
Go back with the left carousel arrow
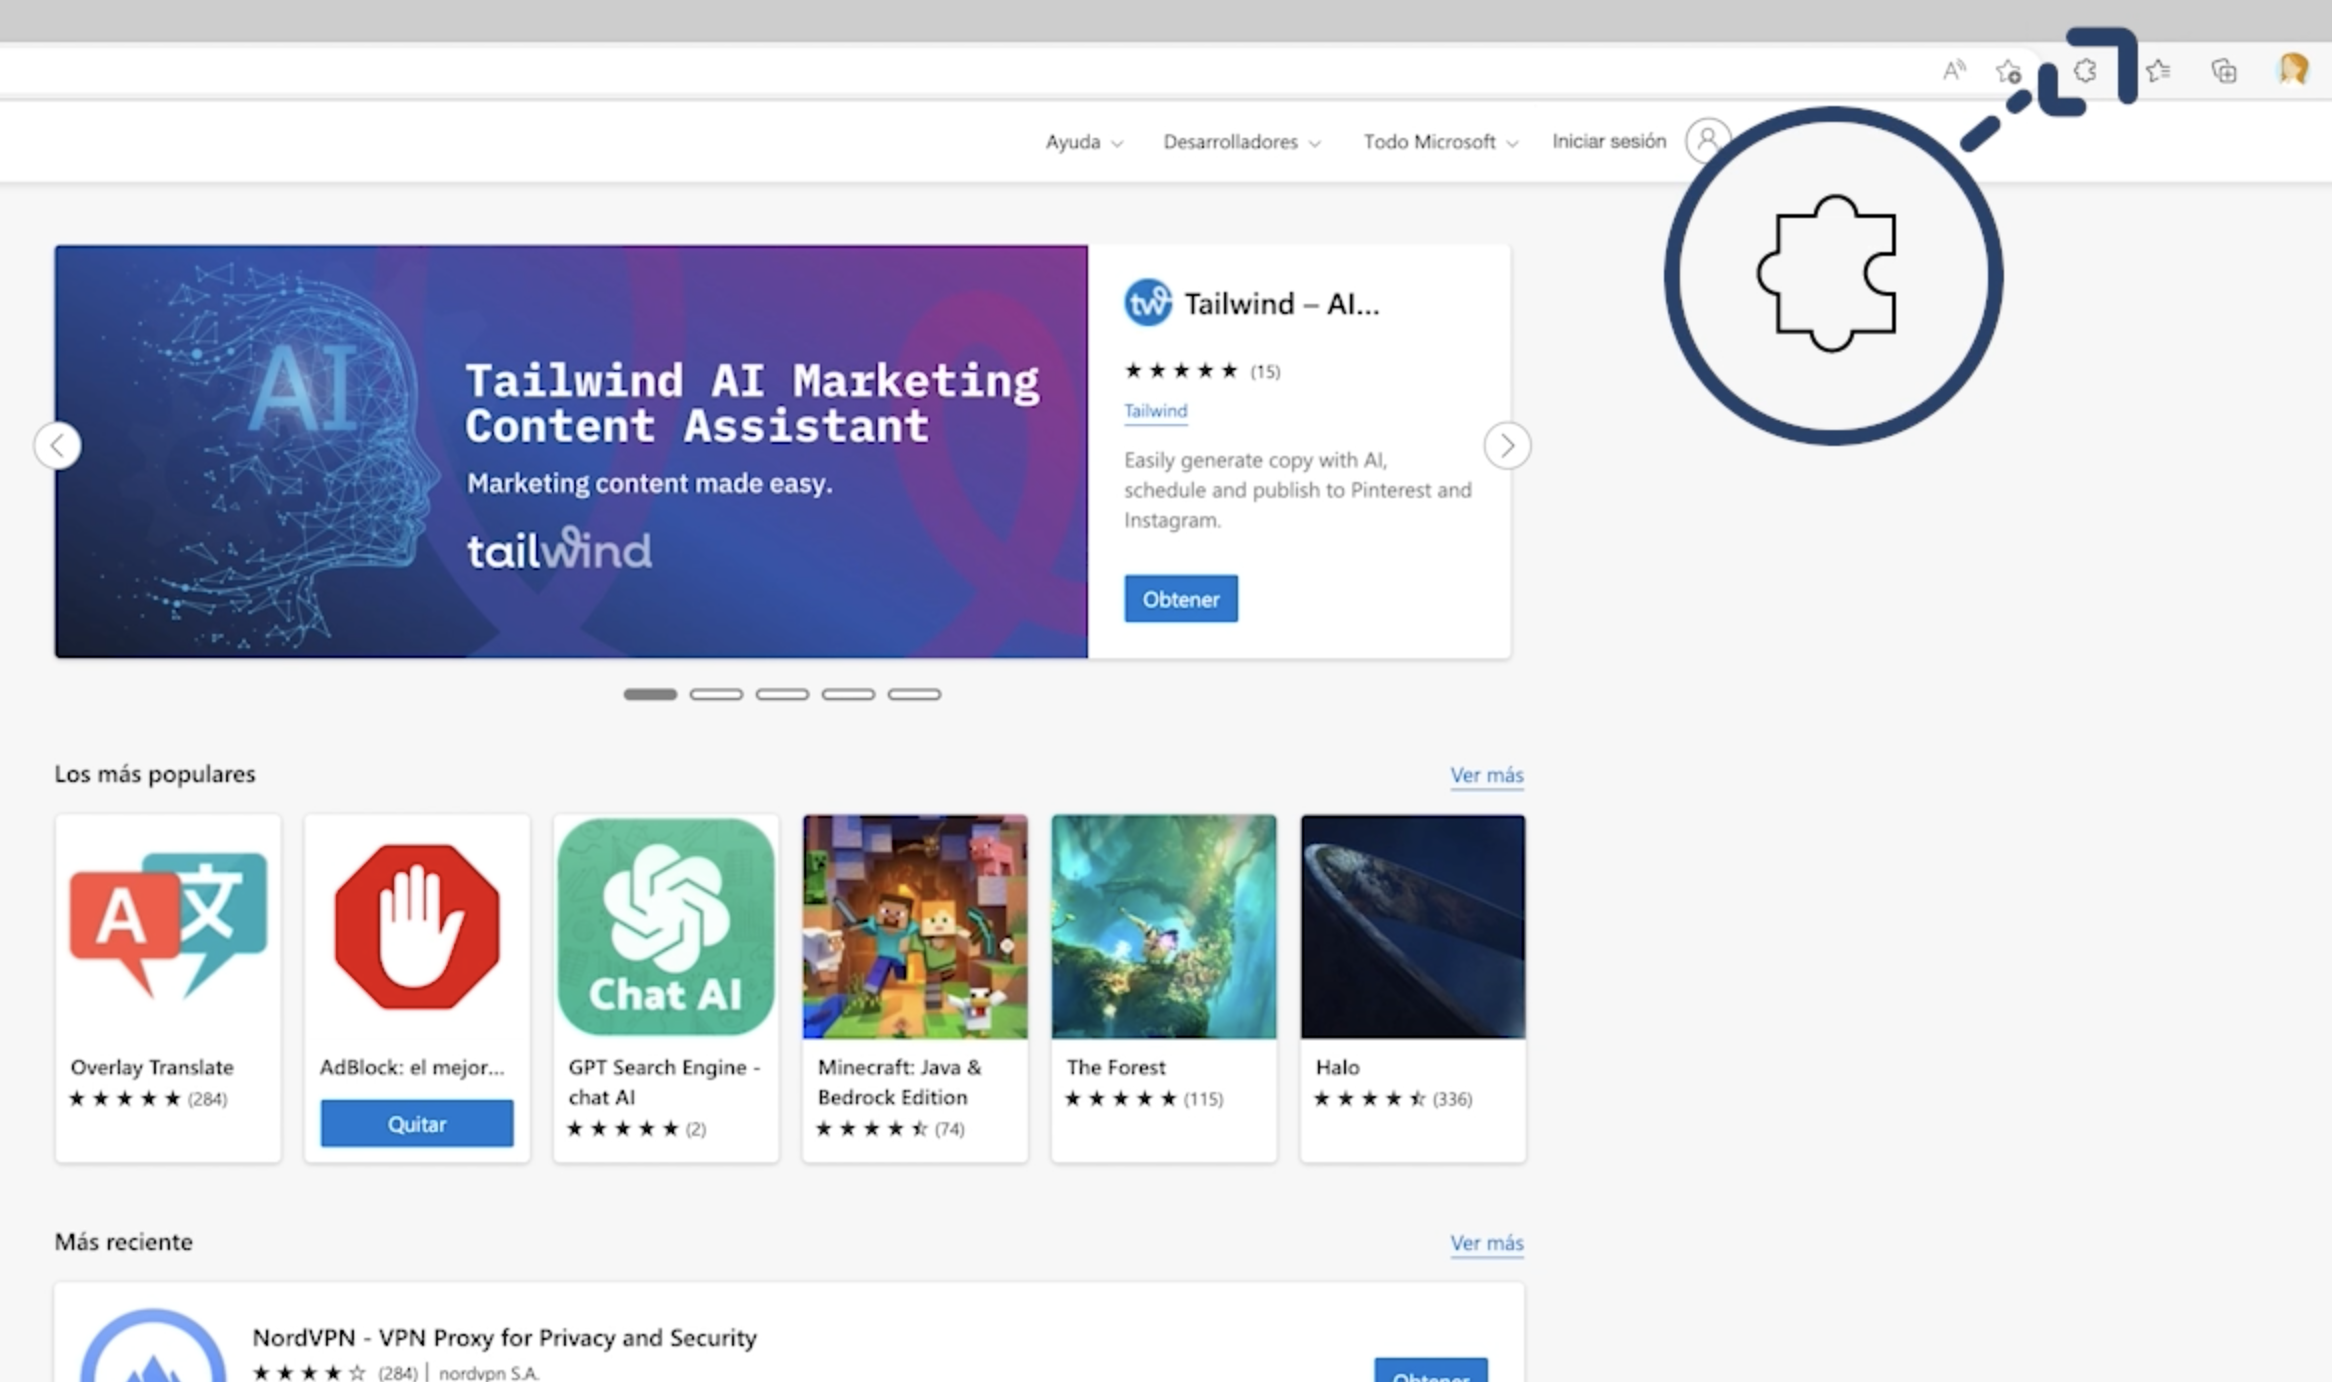(x=58, y=445)
